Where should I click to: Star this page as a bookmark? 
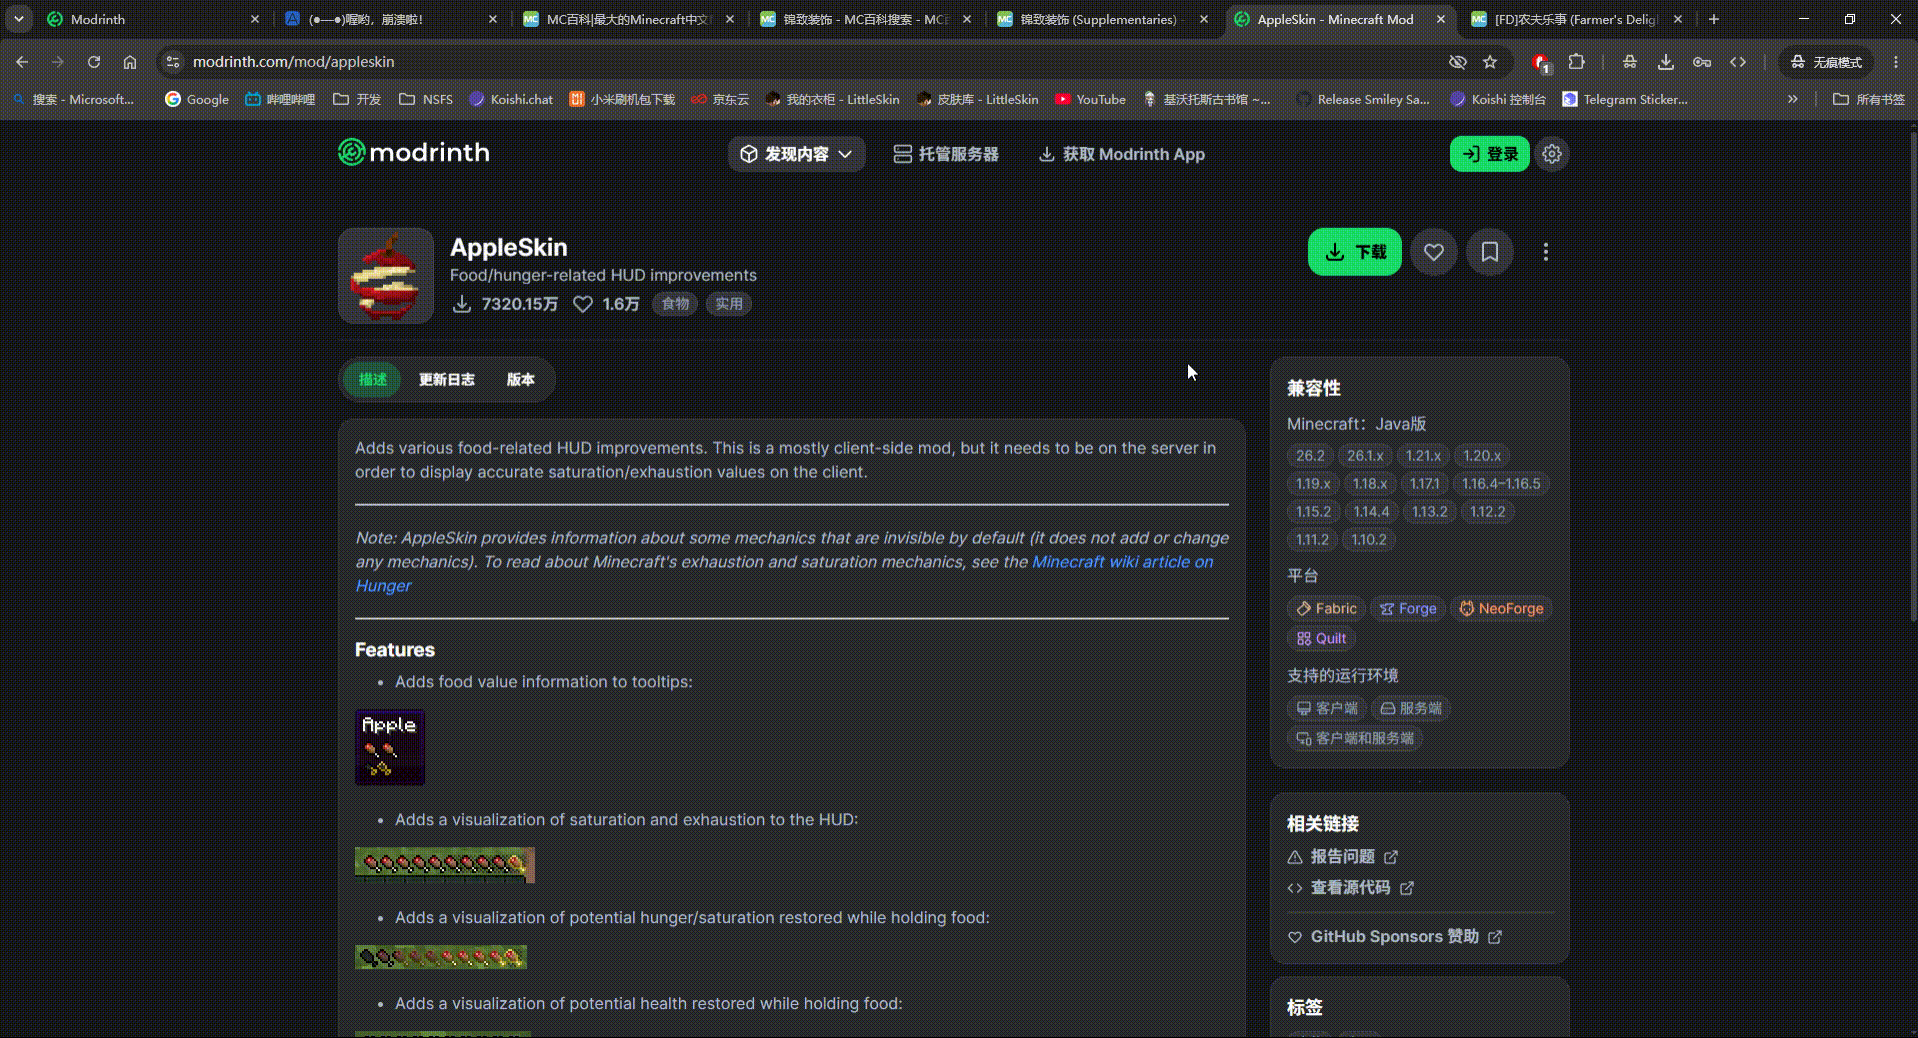(1490, 62)
